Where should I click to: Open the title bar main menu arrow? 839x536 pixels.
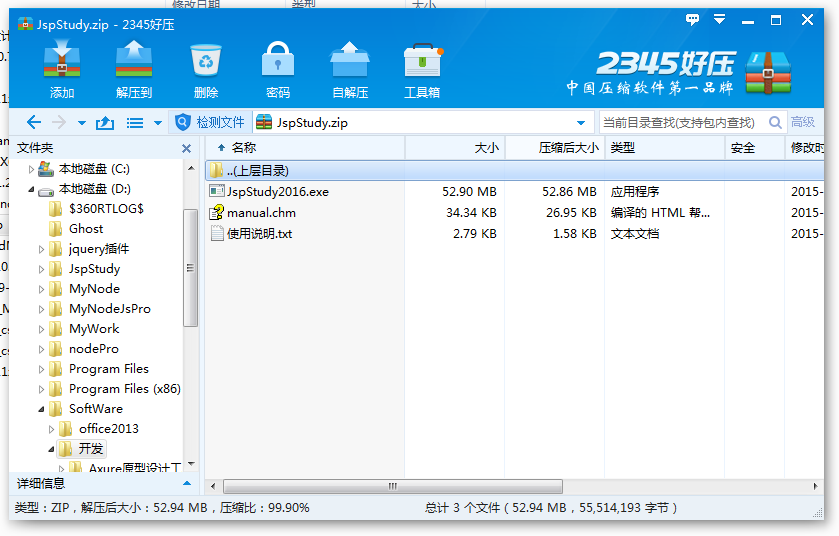720,20
